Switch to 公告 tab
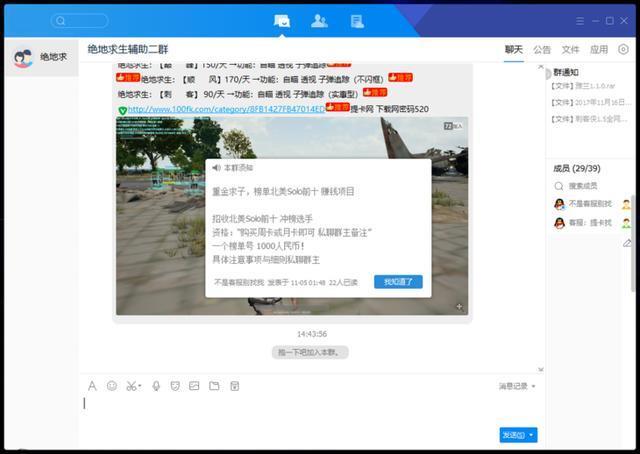Viewport: 640px width, 454px height. coord(542,50)
